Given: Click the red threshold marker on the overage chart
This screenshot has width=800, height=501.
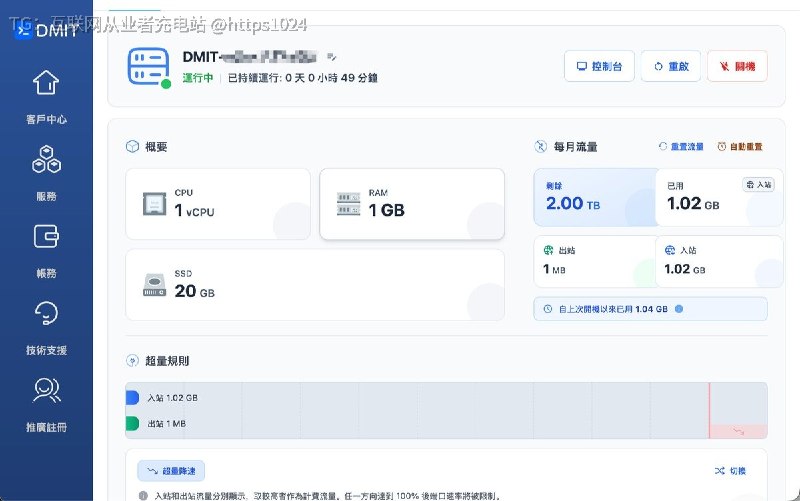Looking at the screenshot, I should (709, 410).
